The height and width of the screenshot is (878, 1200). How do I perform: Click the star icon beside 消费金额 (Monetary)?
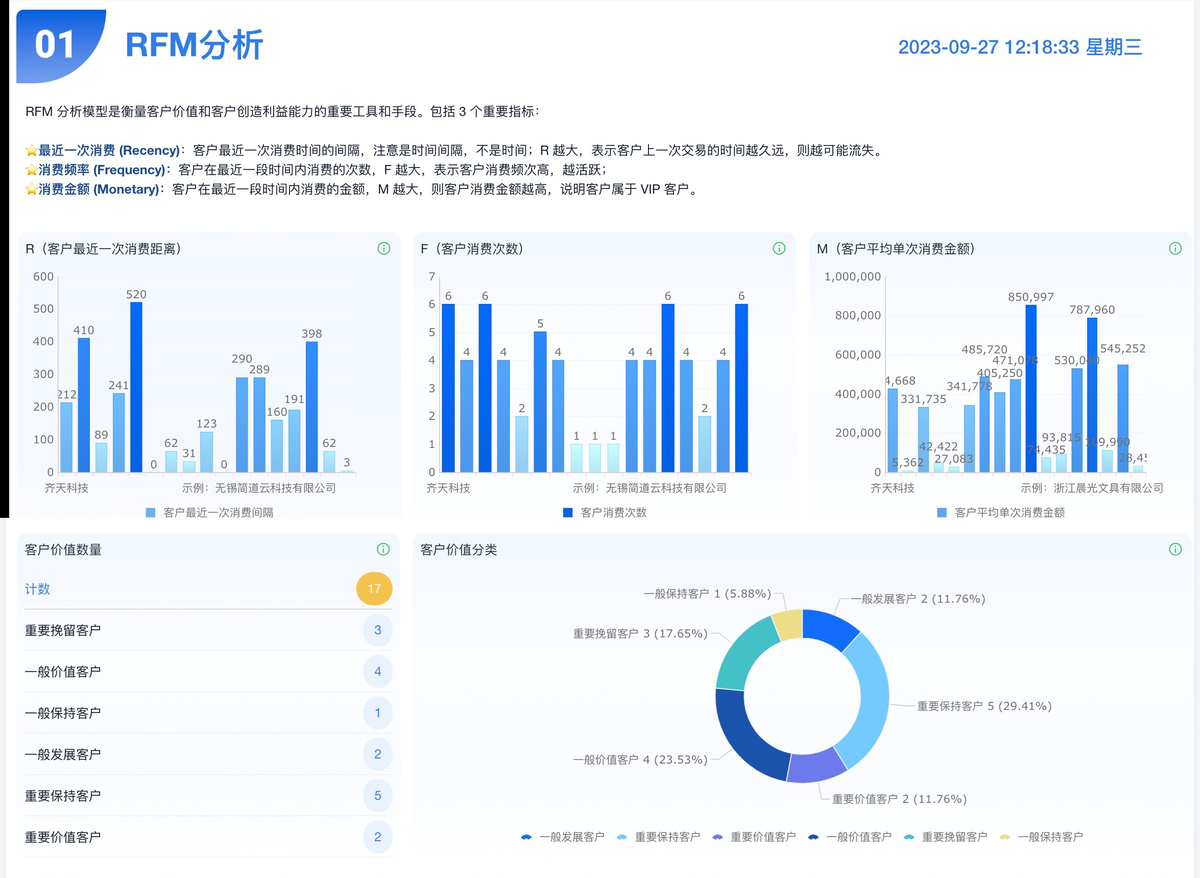click(x=31, y=189)
